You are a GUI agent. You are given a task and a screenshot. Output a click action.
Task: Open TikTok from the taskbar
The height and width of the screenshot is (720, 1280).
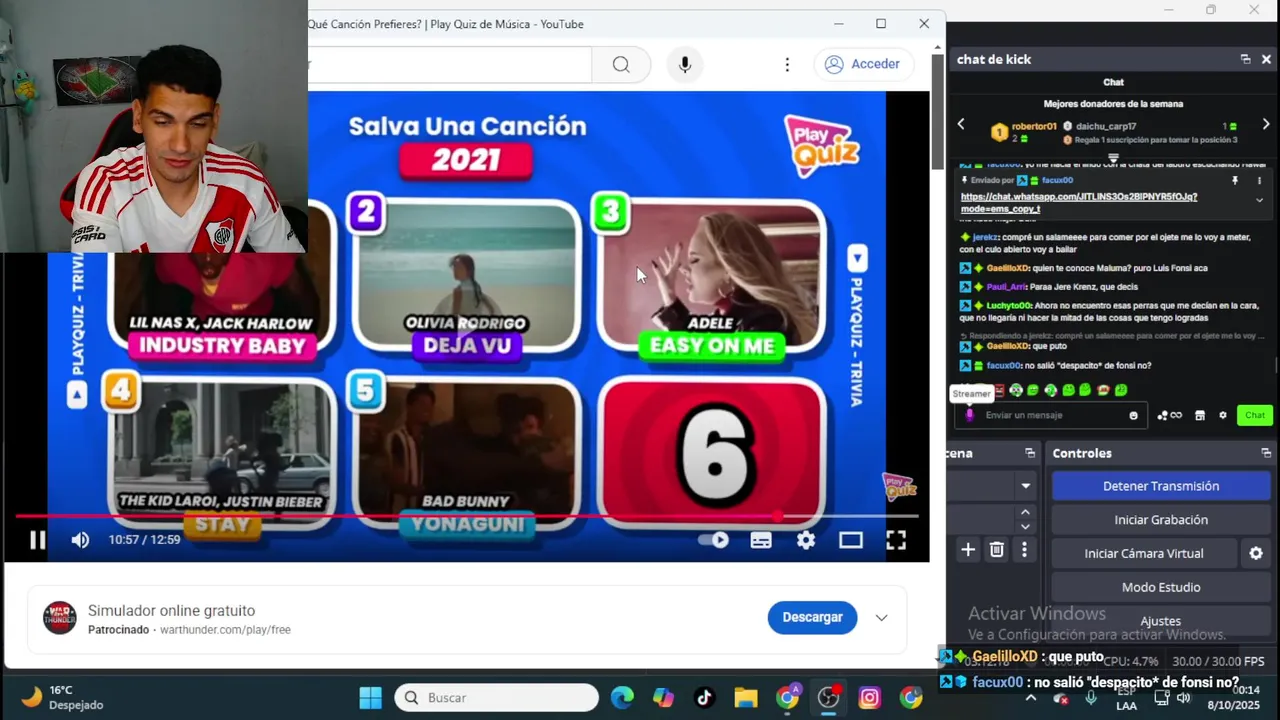(x=704, y=698)
